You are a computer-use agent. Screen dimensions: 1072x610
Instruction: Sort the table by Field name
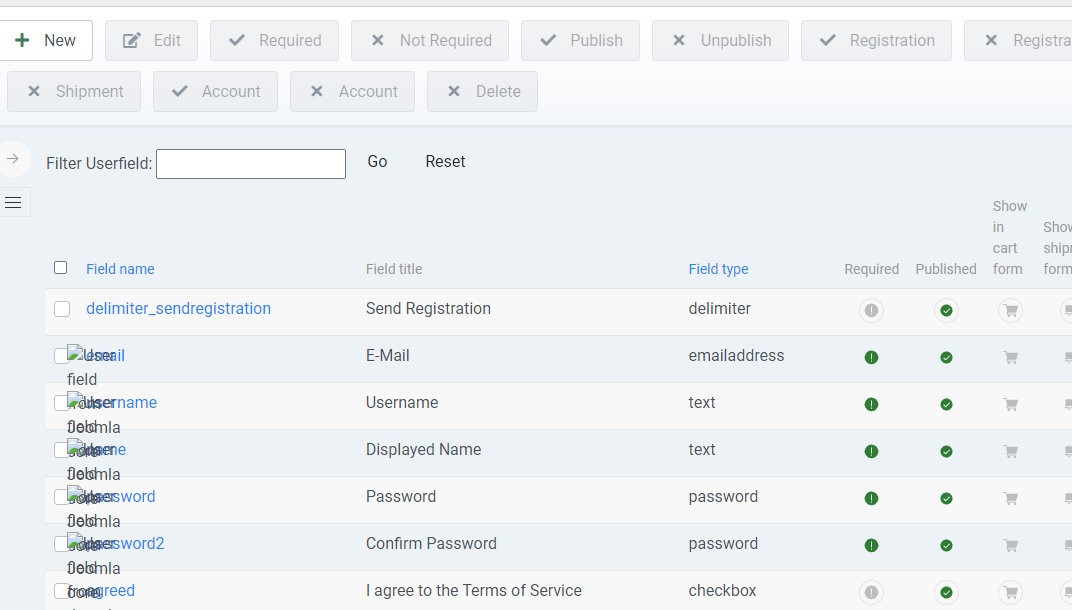pos(120,269)
